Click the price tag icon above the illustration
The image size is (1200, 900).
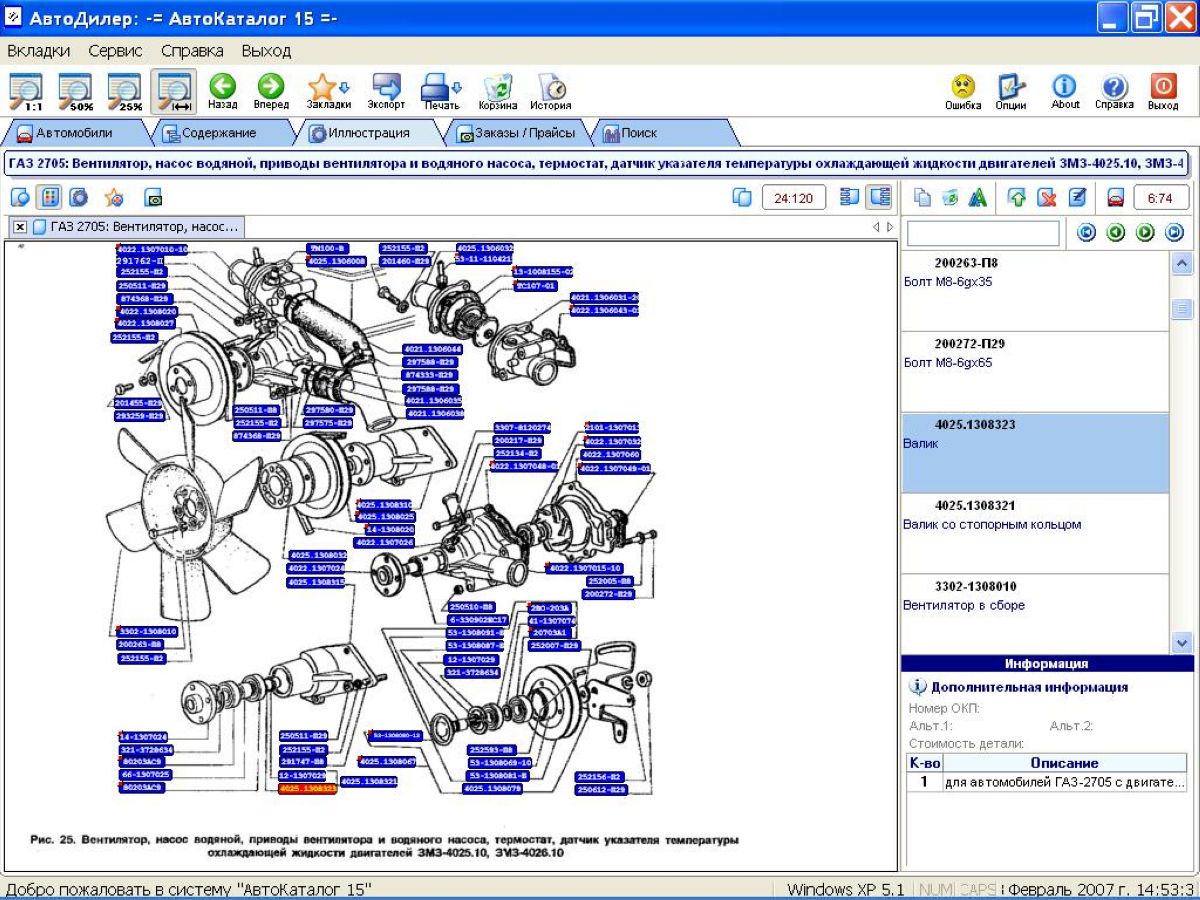click(153, 197)
